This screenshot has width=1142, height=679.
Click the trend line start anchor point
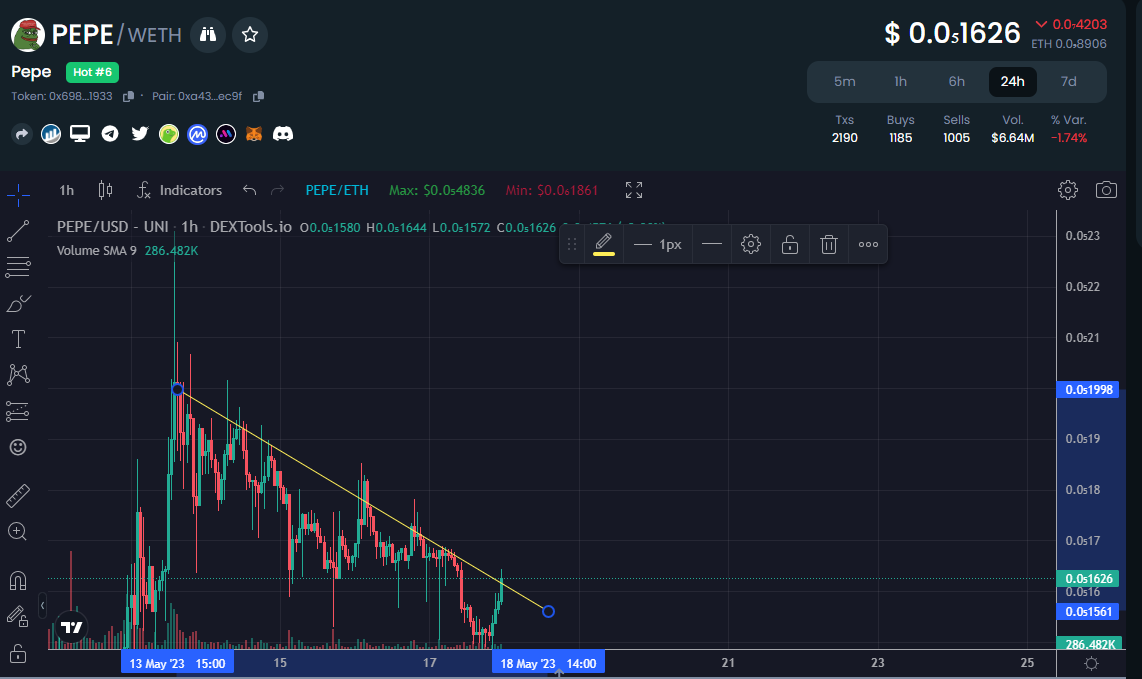point(177,390)
